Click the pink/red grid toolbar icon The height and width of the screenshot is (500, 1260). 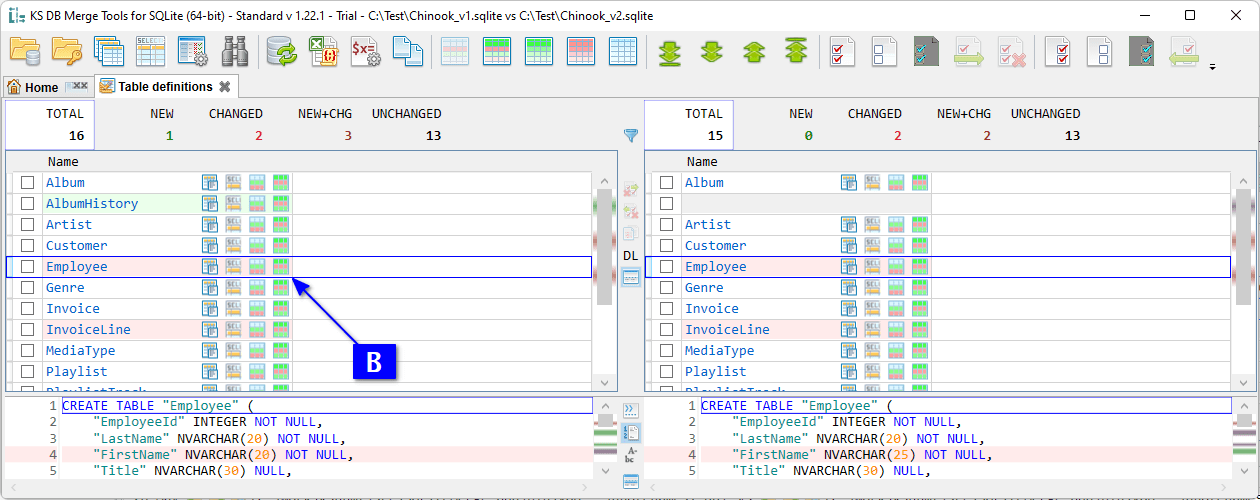point(581,50)
